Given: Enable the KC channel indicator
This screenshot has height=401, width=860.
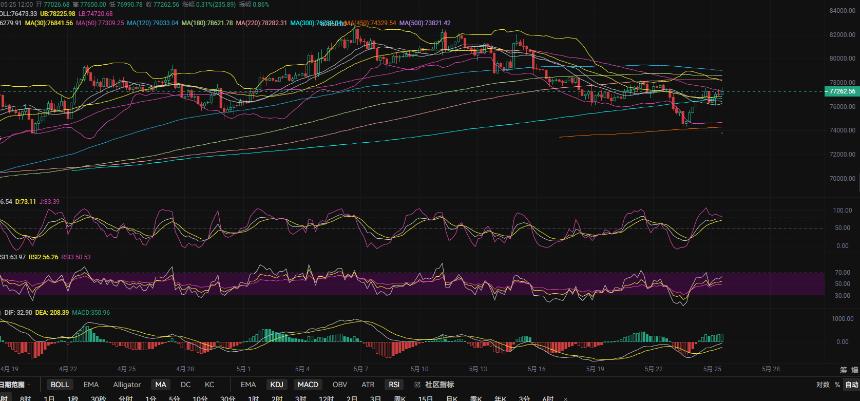Looking at the screenshot, I should (209, 385).
